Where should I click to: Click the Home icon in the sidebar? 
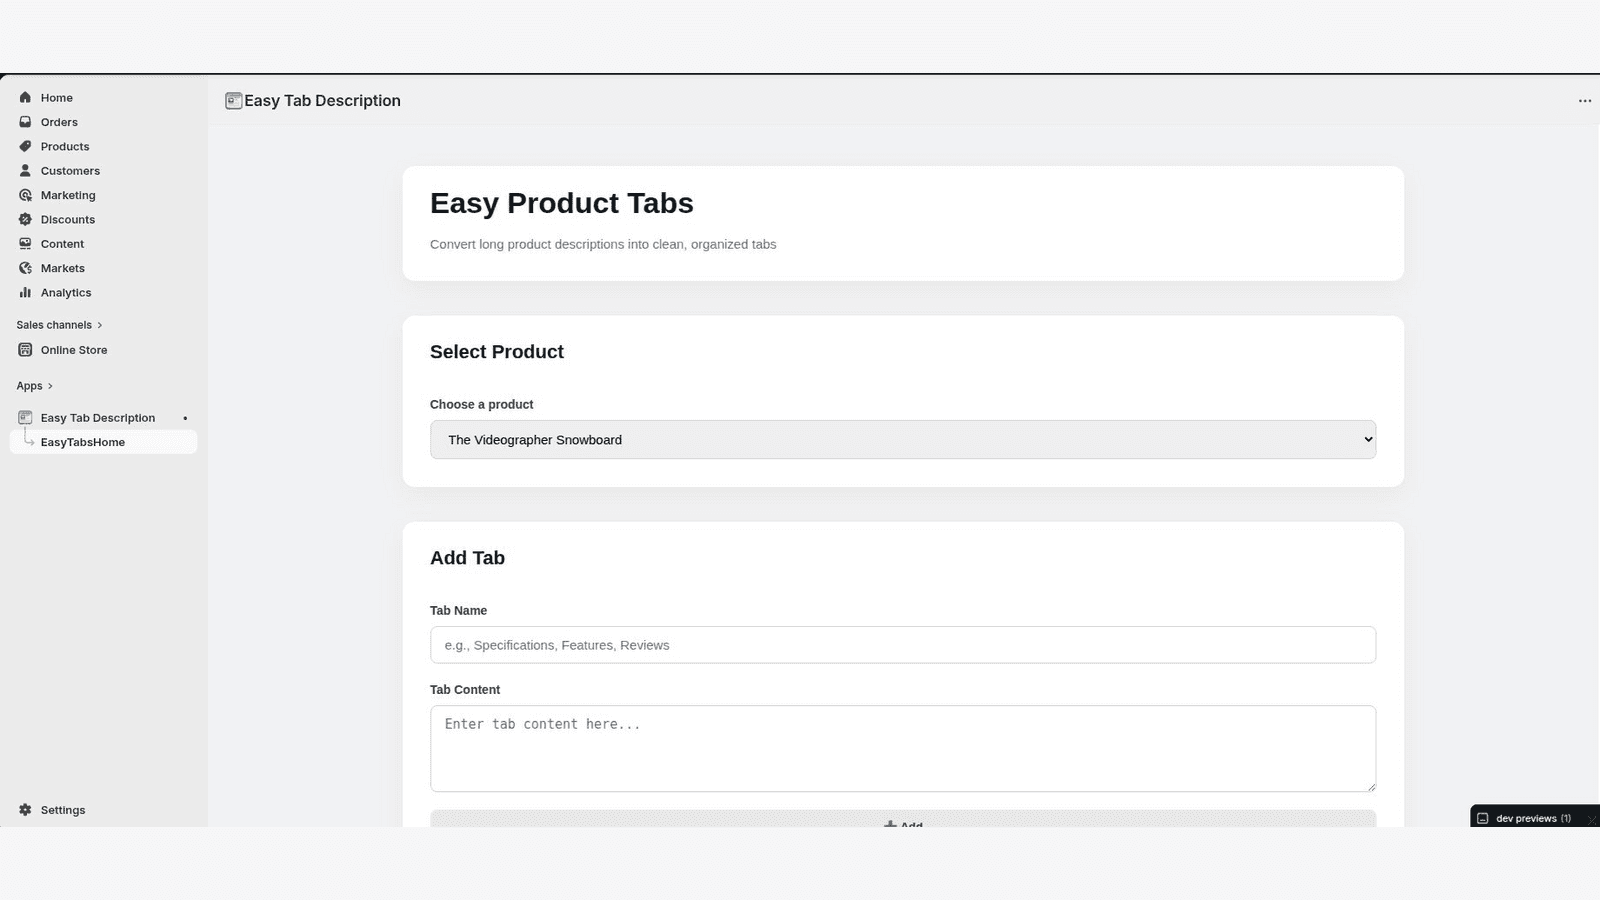pyautogui.click(x=25, y=97)
